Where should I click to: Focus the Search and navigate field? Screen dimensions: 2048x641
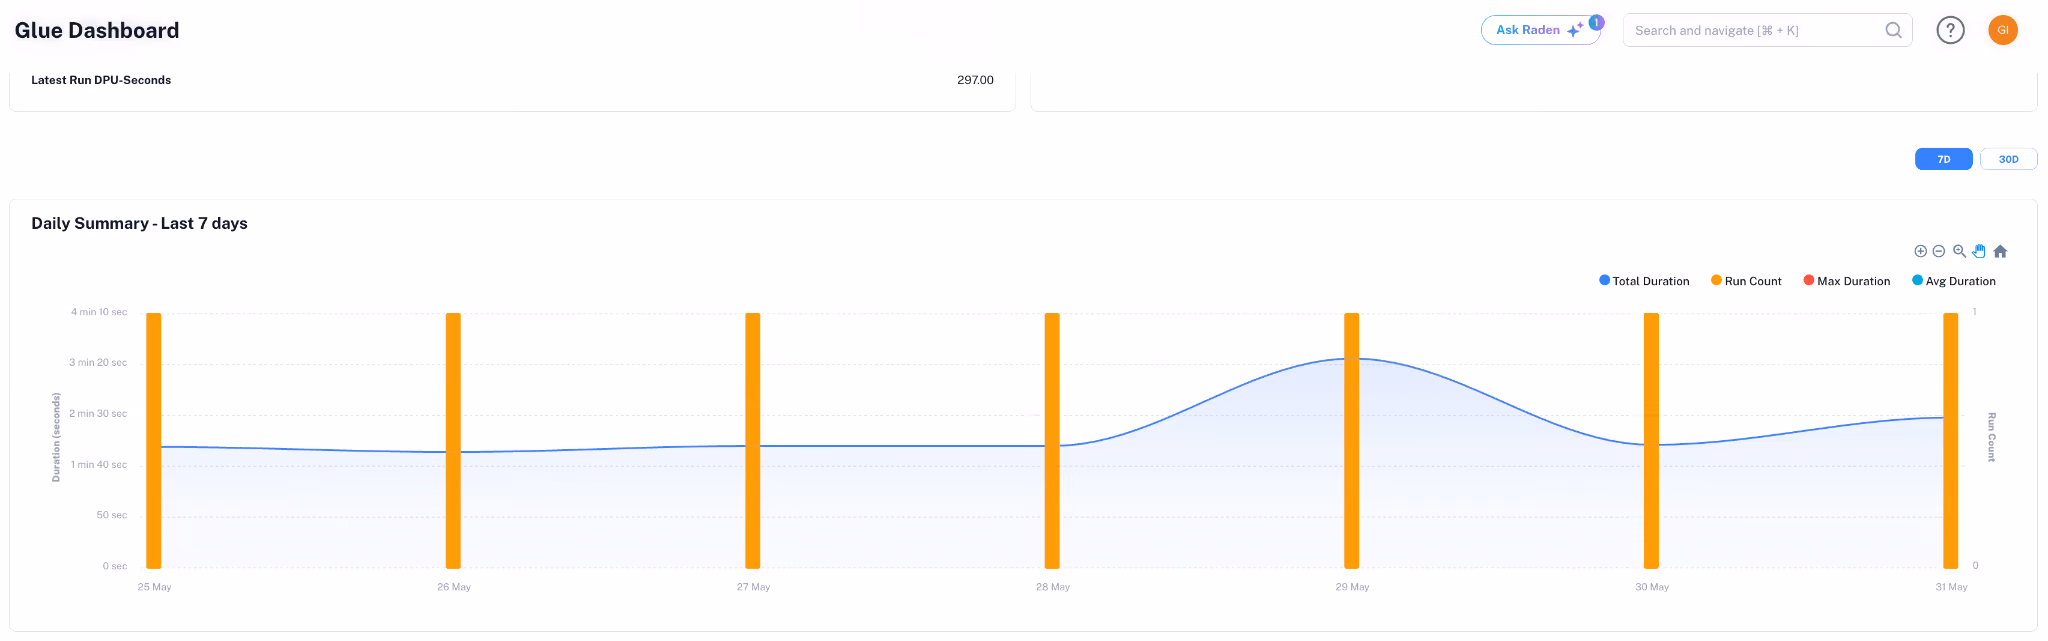coord(1767,30)
